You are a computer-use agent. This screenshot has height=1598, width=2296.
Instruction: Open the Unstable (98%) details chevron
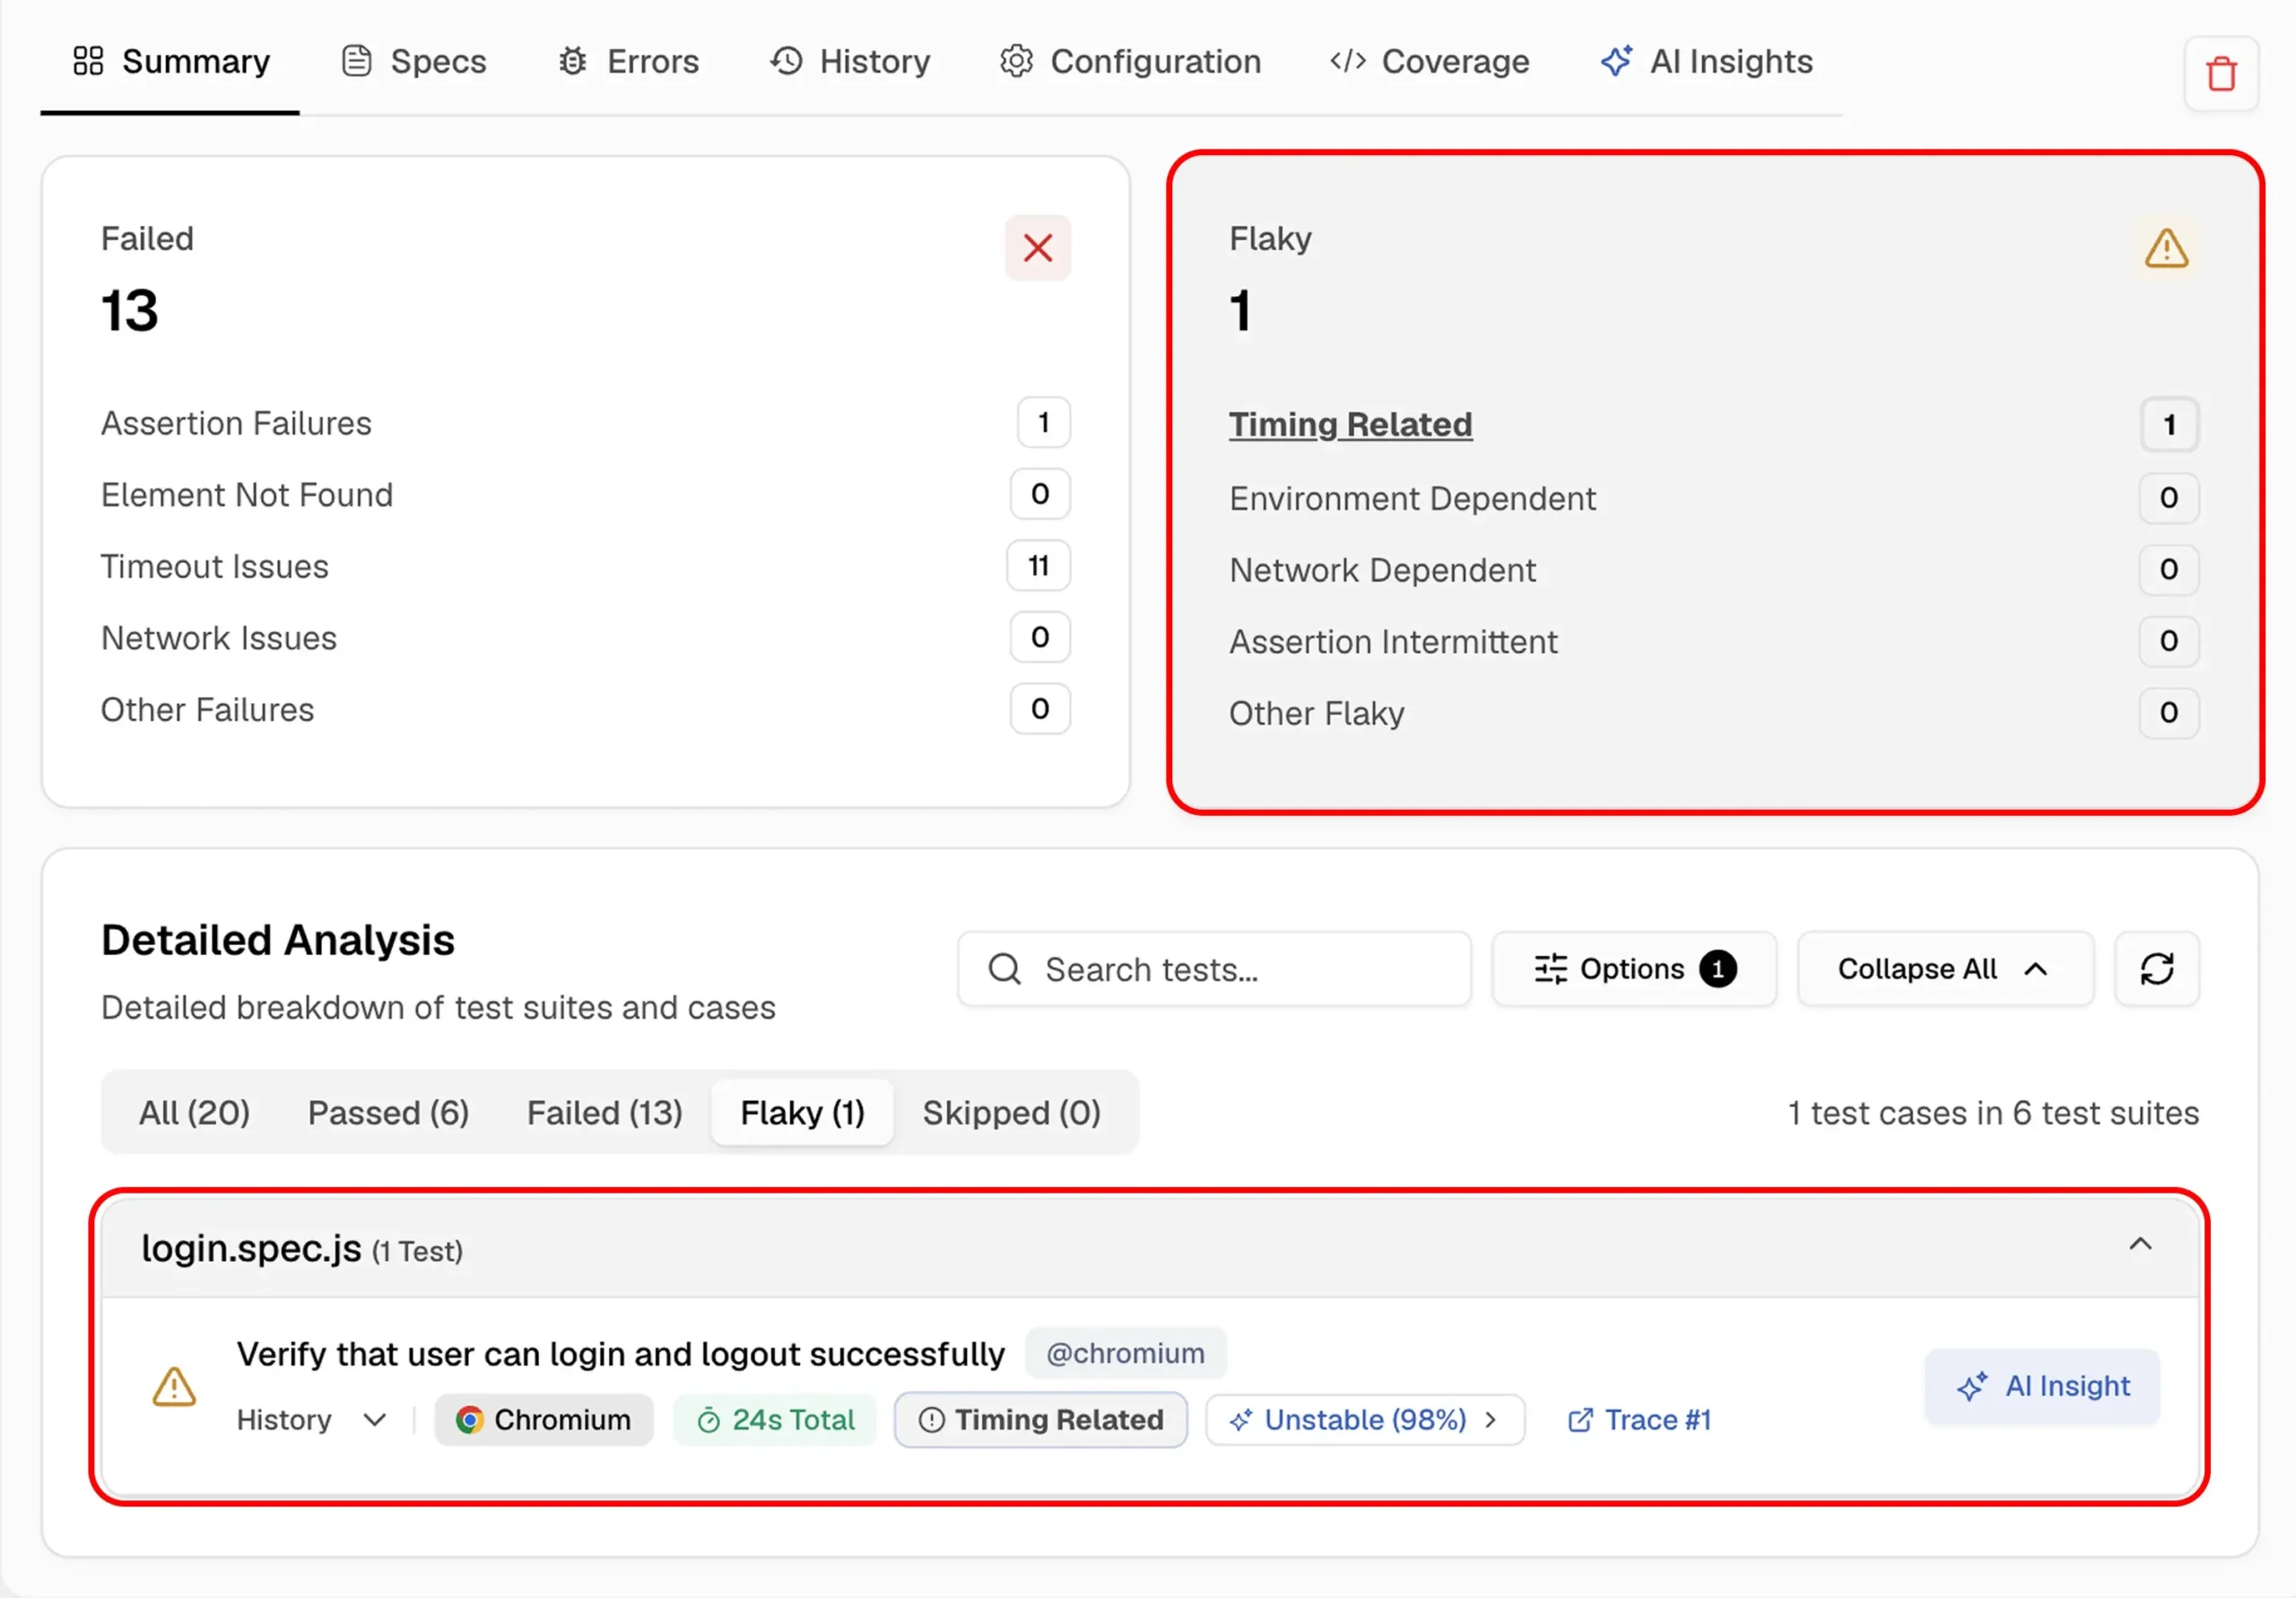[1490, 1420]
